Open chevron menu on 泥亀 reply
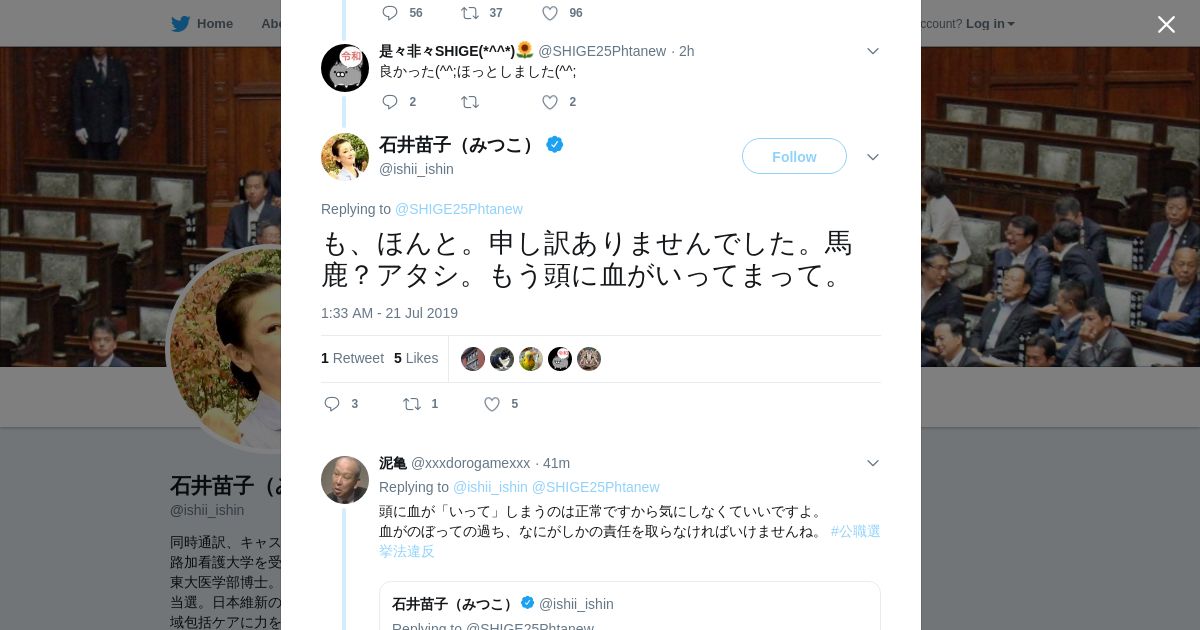1200x630 pixels. [873, 463]
